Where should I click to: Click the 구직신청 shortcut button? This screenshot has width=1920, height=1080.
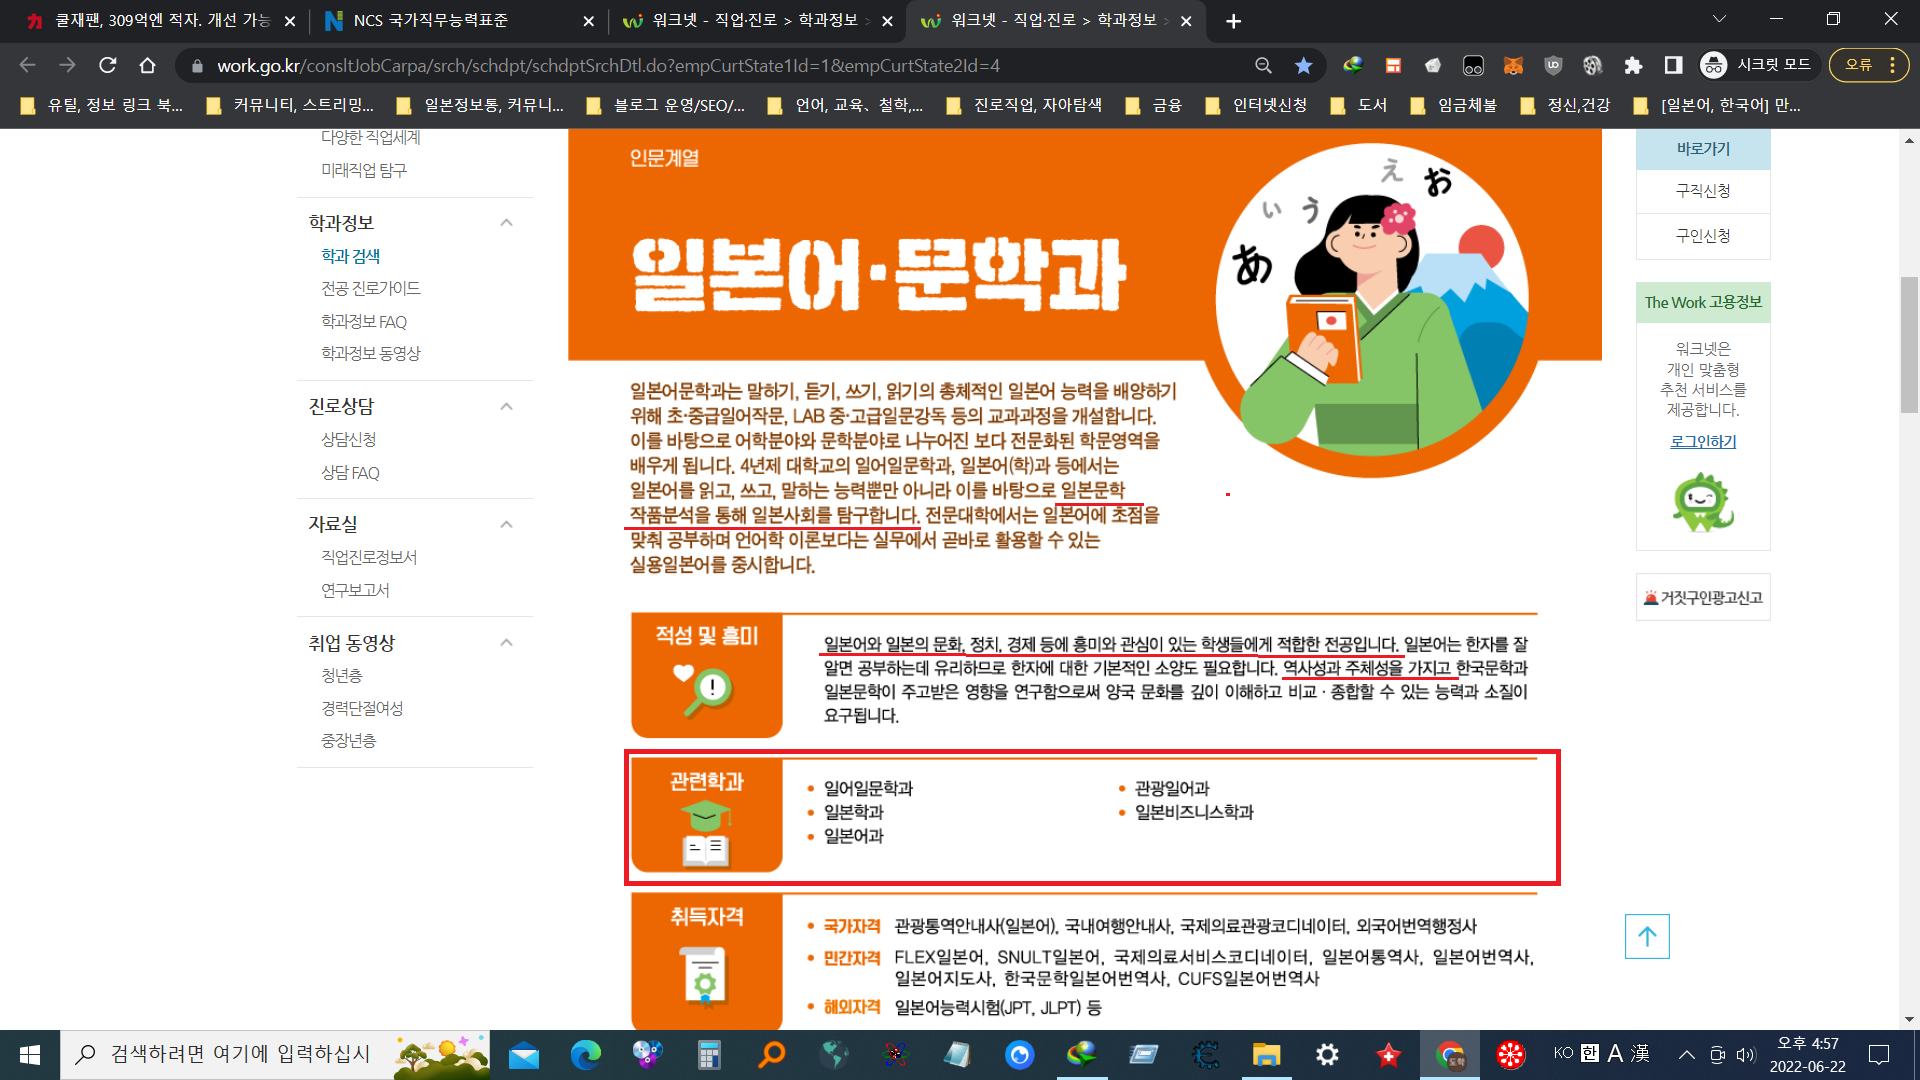click(x=1703, y=190)
